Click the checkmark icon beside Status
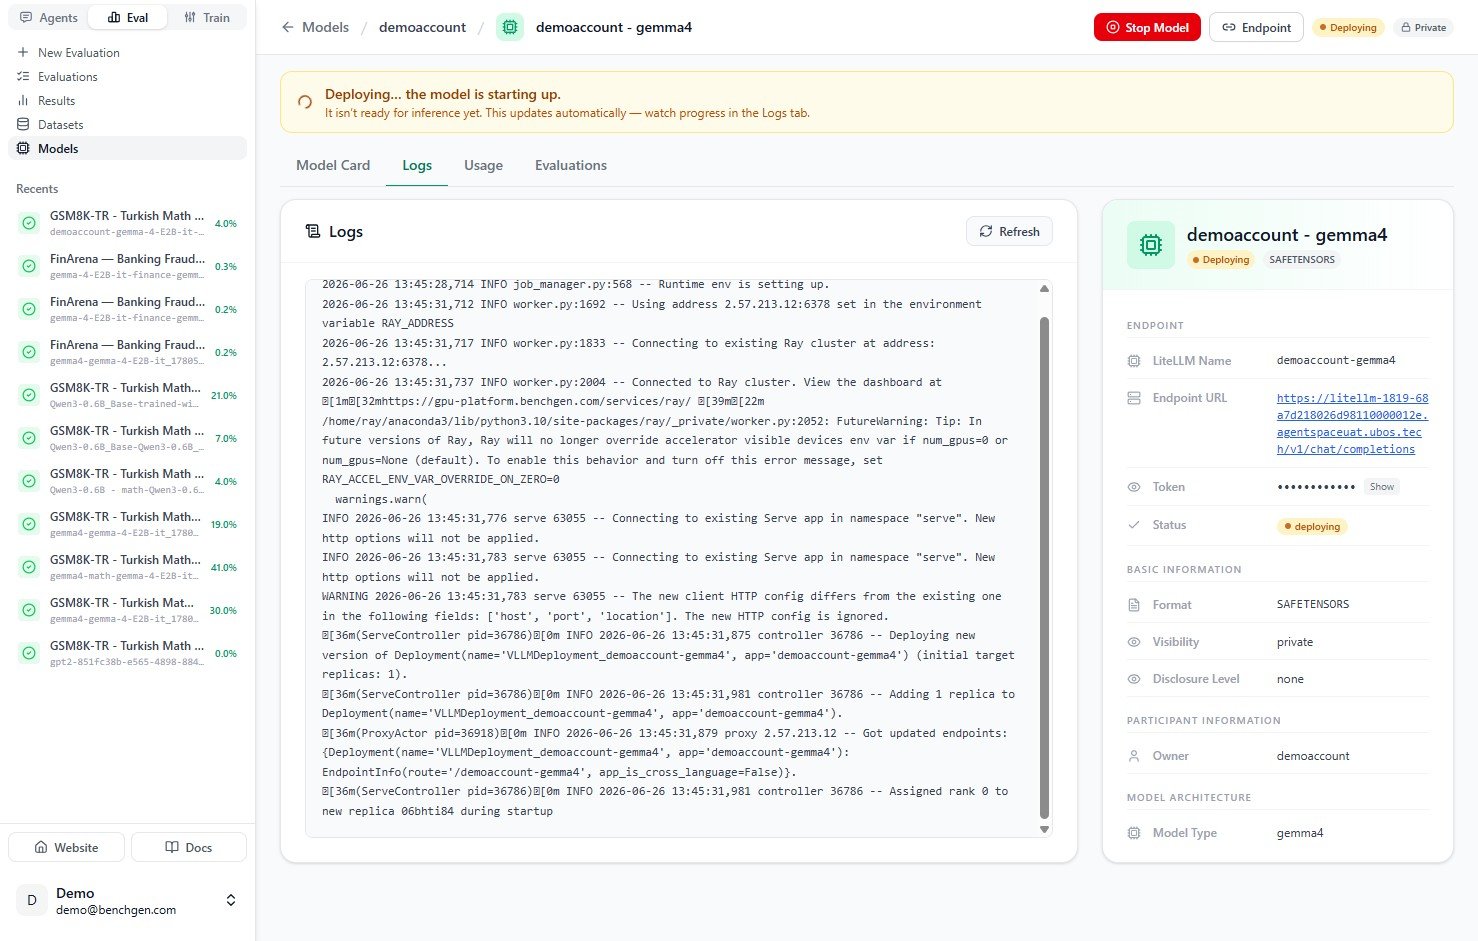The height and width of the screenshot is (941, 1478). tap(1134, 525)
